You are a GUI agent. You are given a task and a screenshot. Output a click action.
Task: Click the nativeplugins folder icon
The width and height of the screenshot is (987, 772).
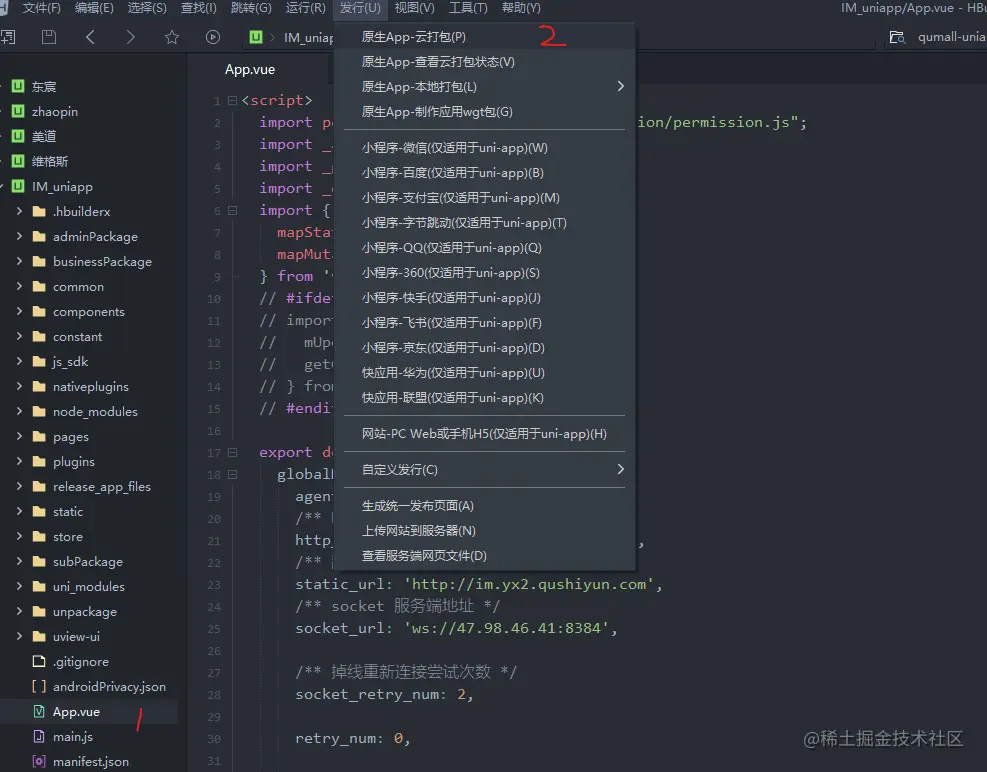tap(39, 387)
